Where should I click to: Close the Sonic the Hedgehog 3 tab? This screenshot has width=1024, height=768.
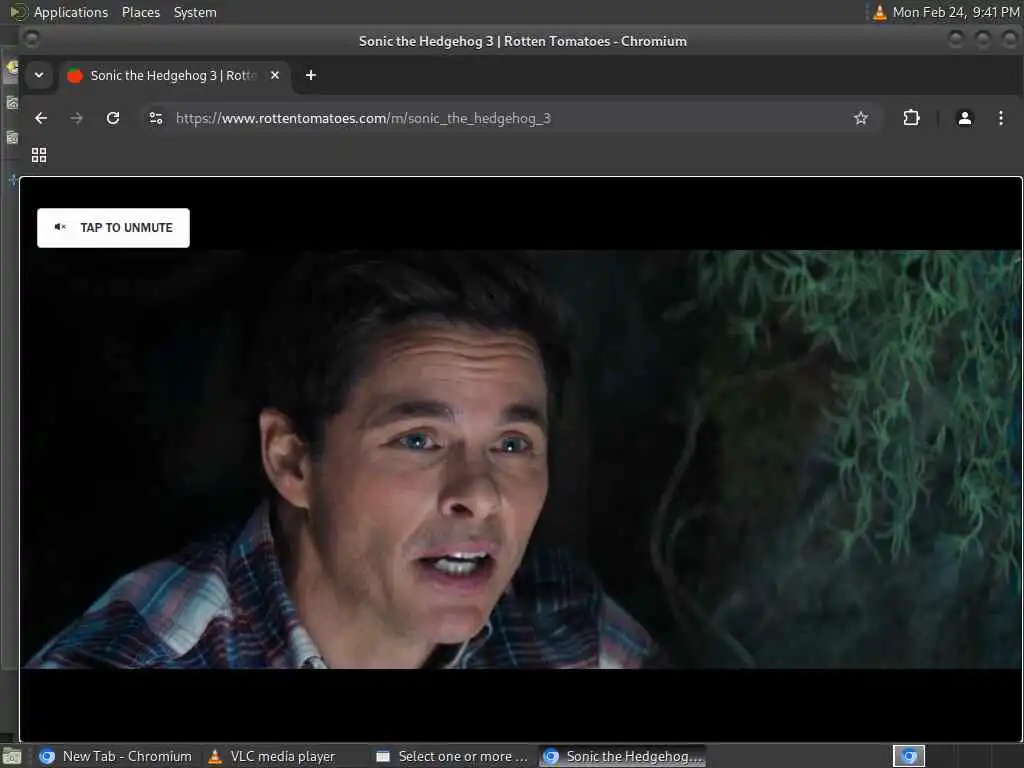click(275, 75)
